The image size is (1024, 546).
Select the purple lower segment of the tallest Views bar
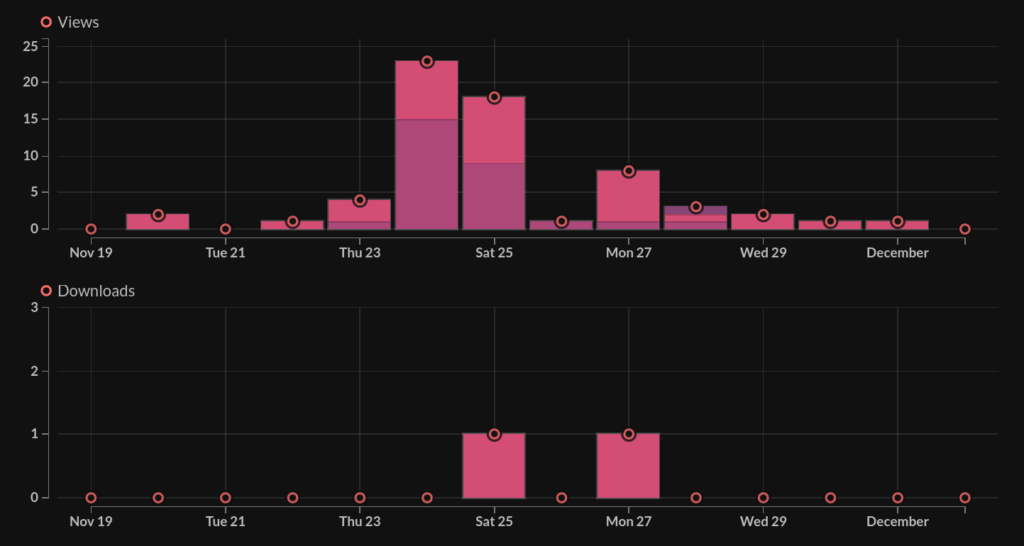pos(426,174)
